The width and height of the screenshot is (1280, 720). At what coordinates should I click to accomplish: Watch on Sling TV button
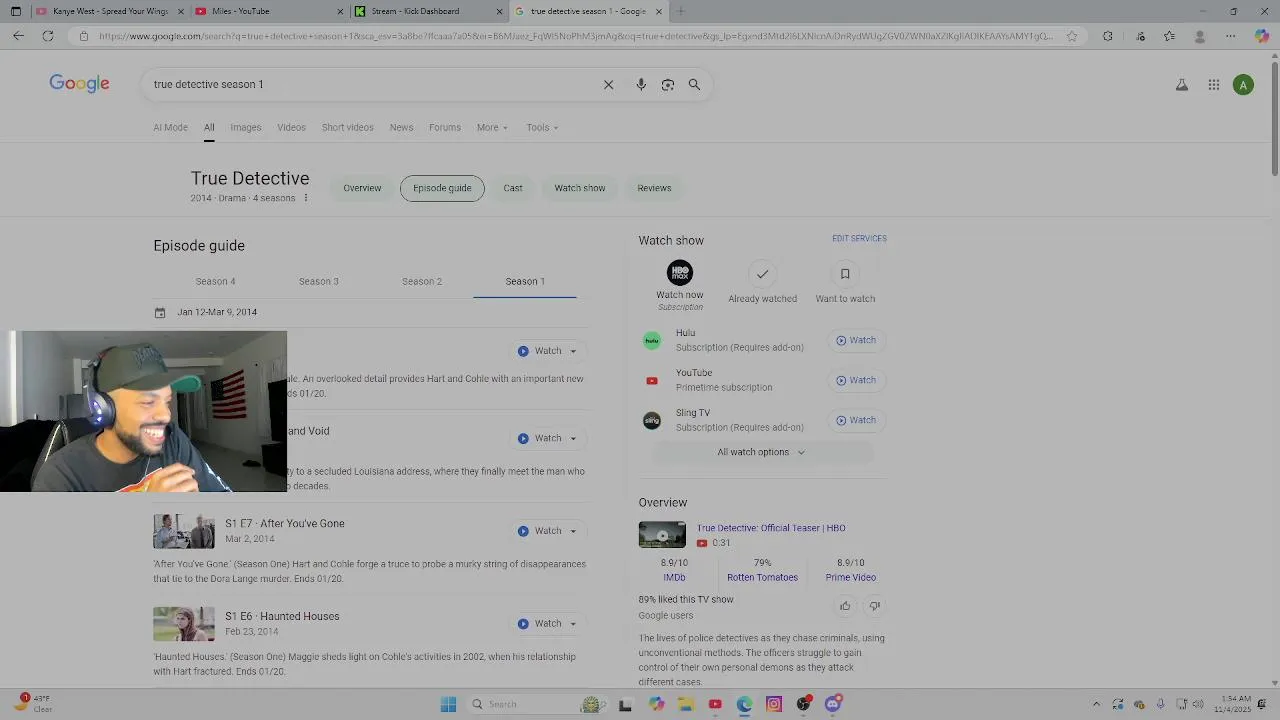[x=856, y=421]
